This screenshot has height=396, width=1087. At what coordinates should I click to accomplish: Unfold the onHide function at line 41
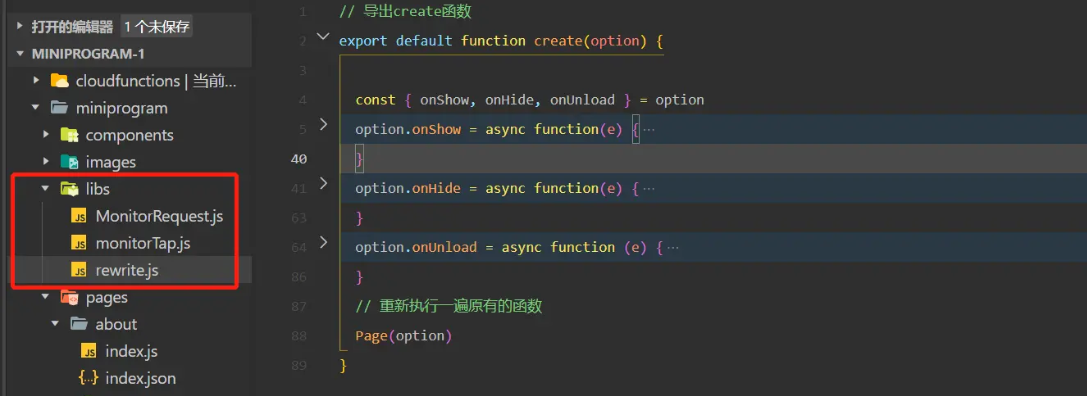323,184
